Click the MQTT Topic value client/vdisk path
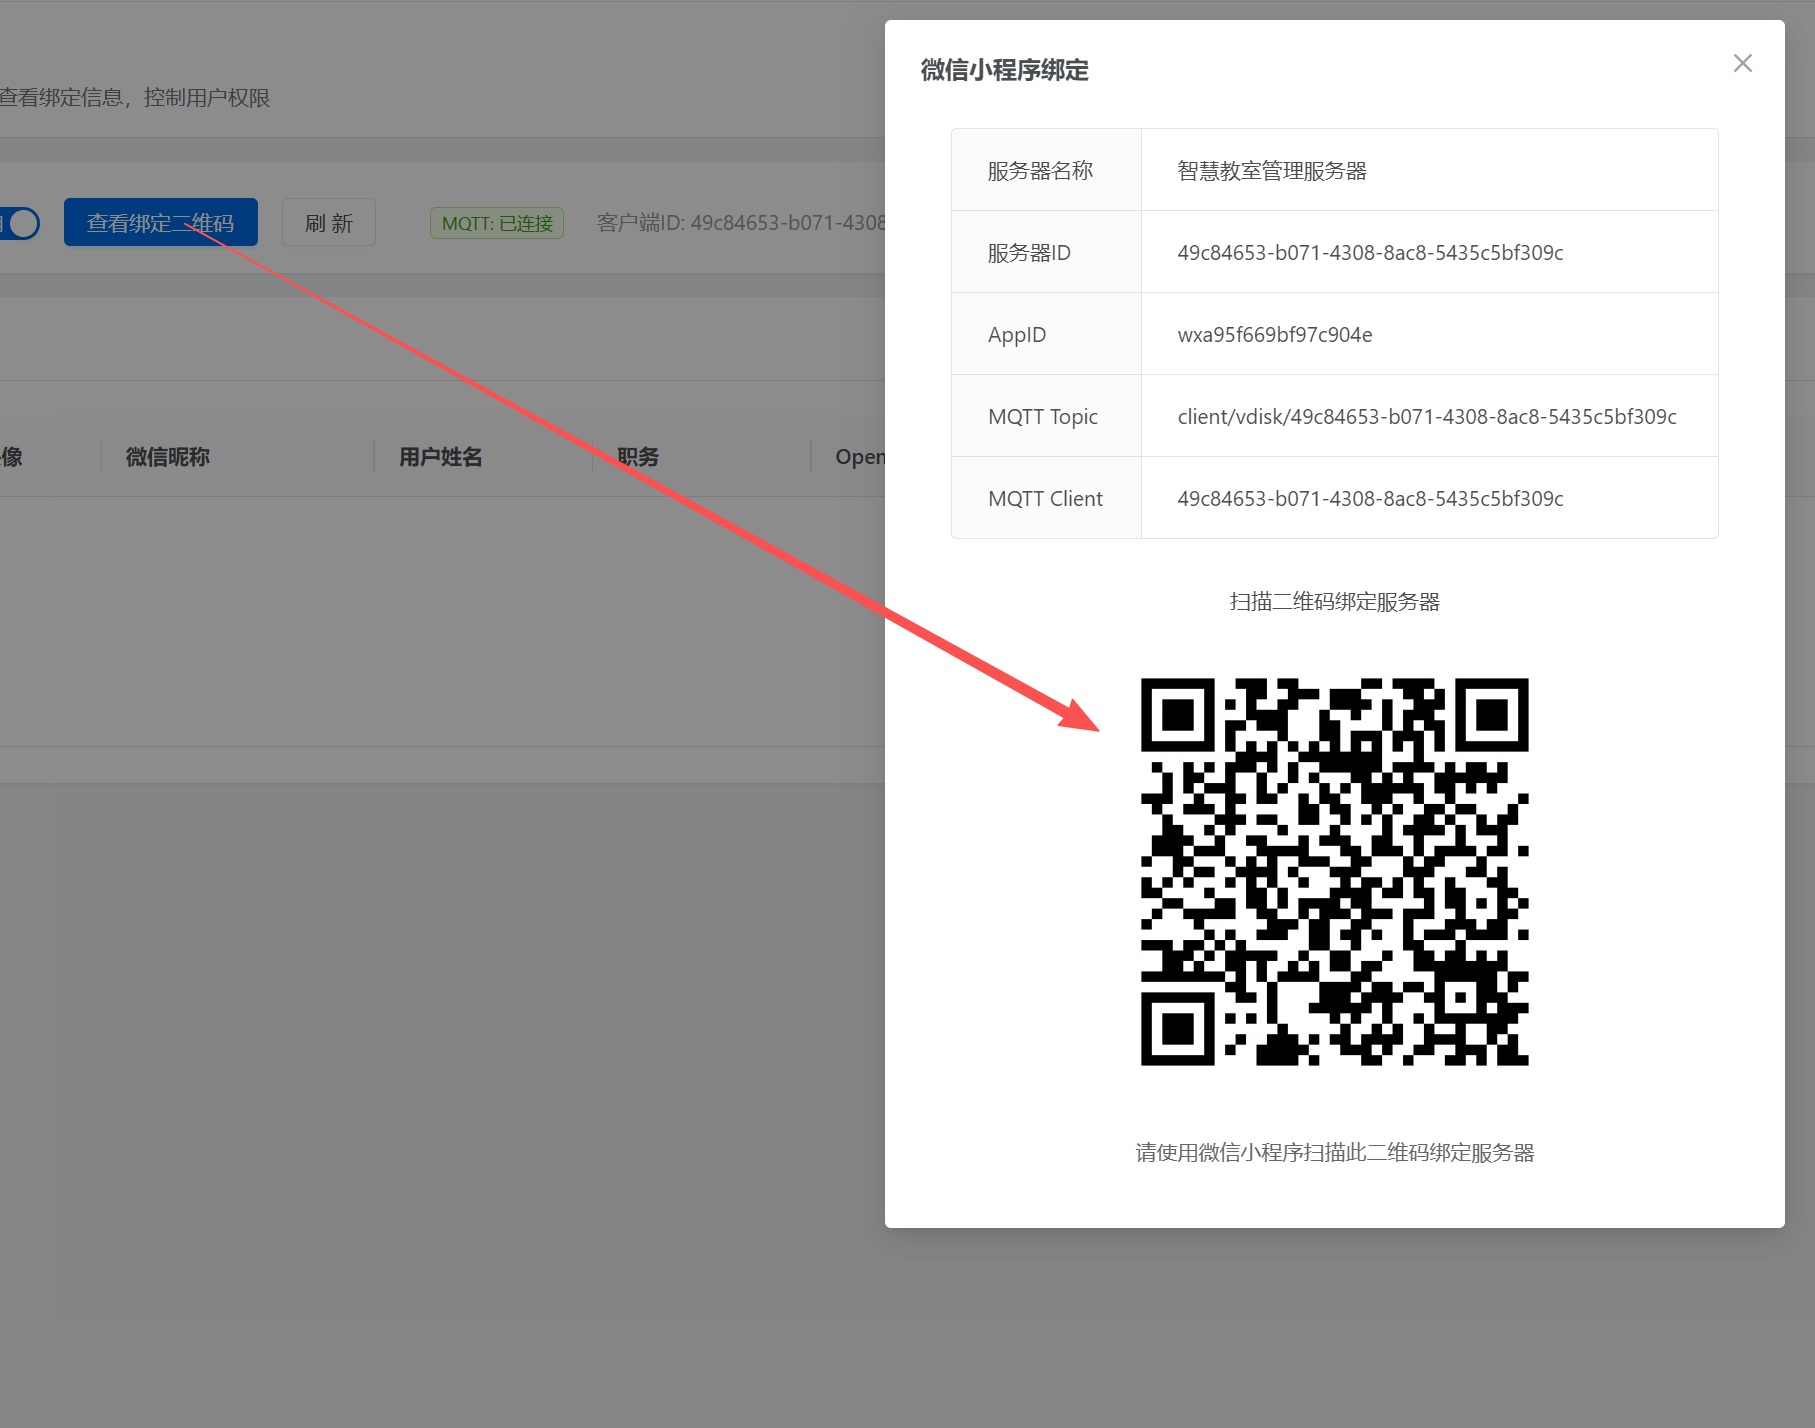Image resolution: width=1815 pixels, height=1428 pixels. click(x=1427, y=417)
